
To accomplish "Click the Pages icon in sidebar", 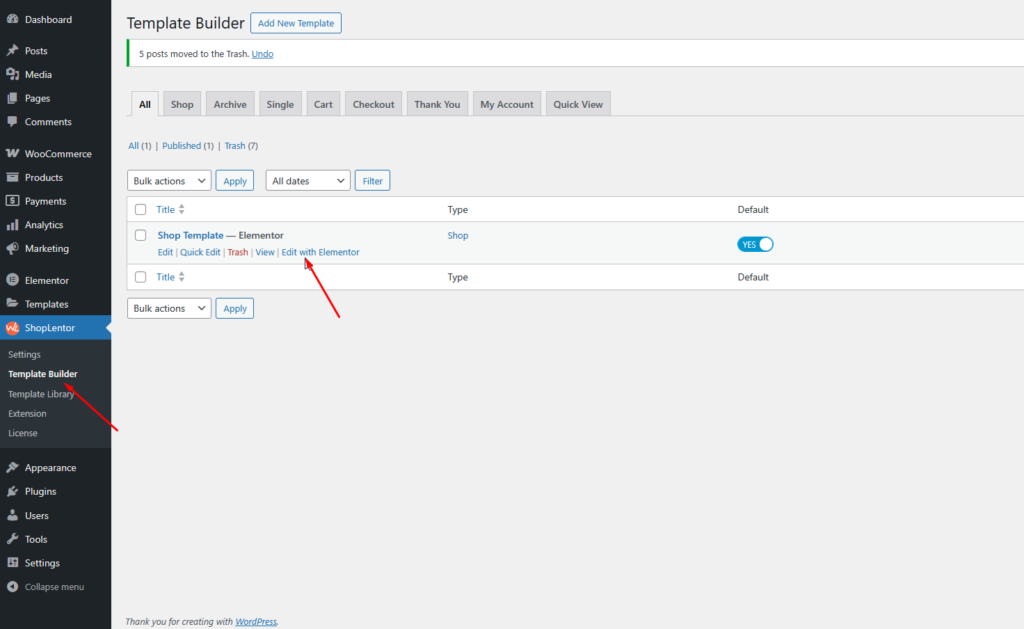I will [12, 98].
